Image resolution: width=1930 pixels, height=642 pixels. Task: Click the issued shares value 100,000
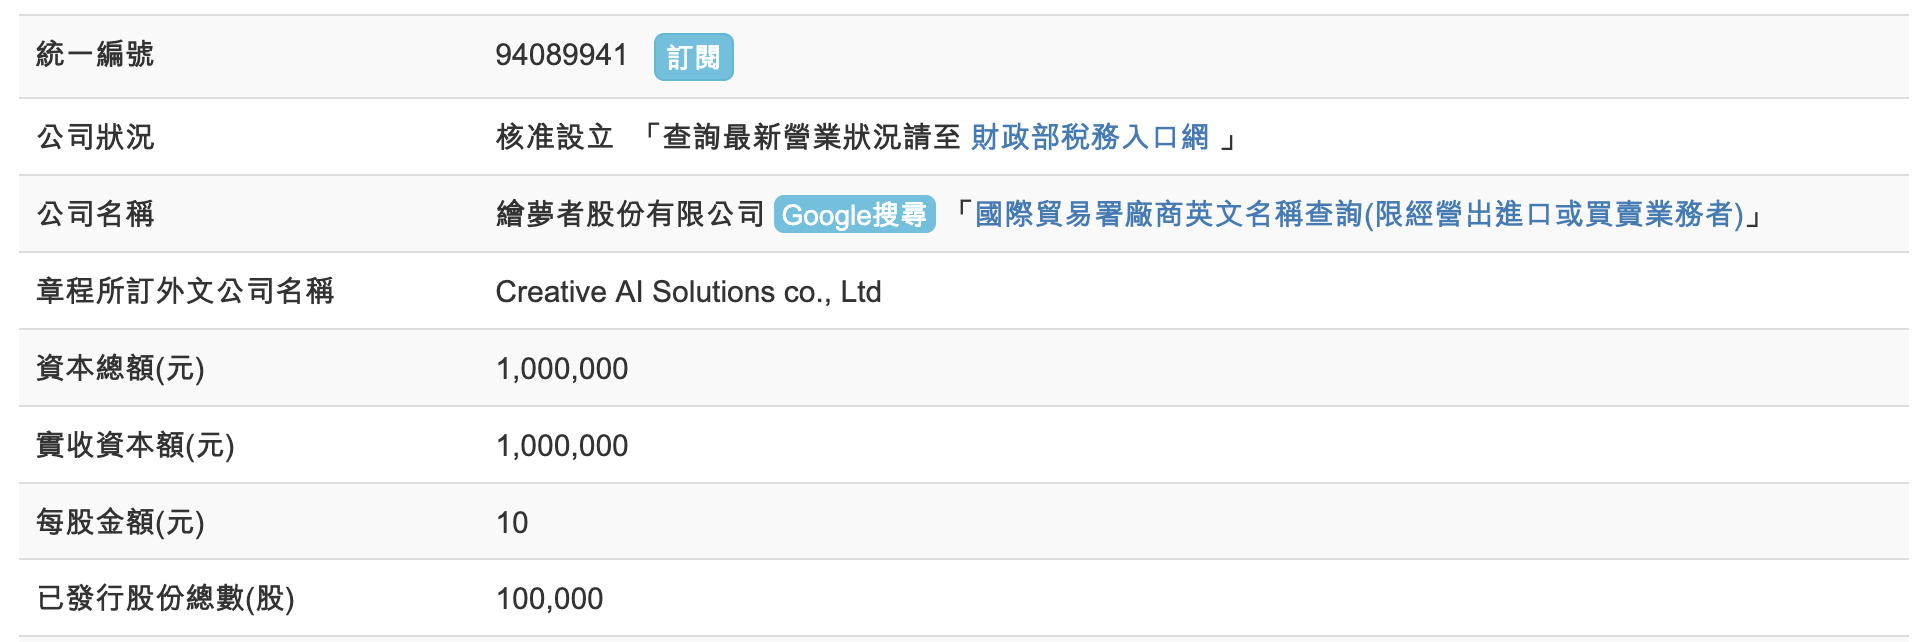click(x=549, y=599)
